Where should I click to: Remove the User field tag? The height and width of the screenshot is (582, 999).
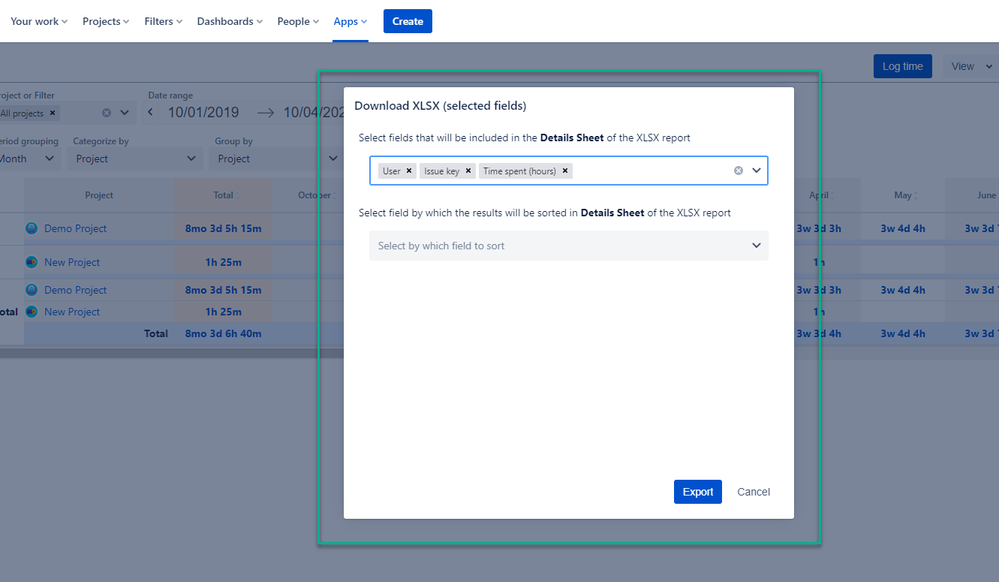[x=409, y=171]
